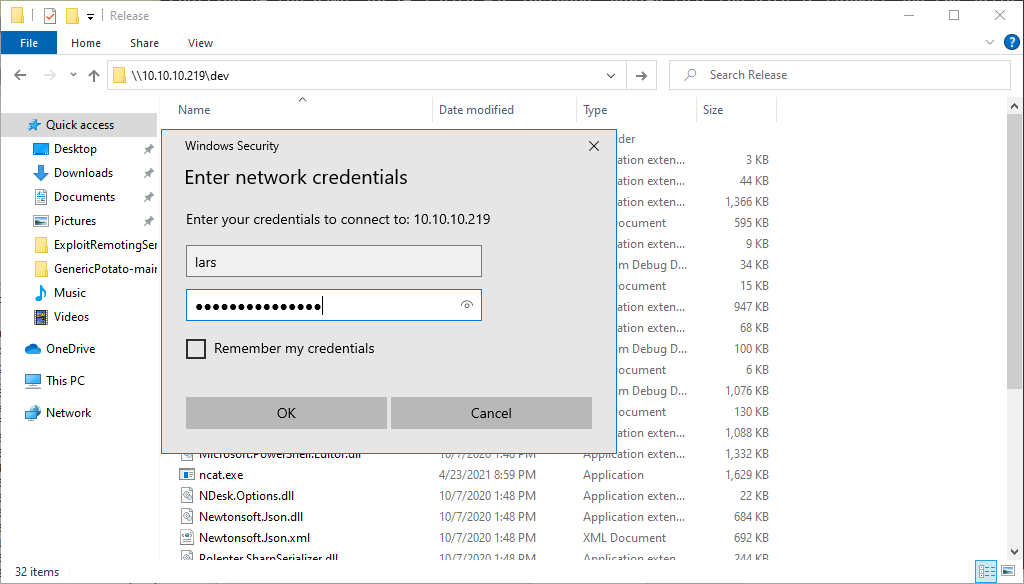Expand the address bar history dropdown

pos(611,76)
